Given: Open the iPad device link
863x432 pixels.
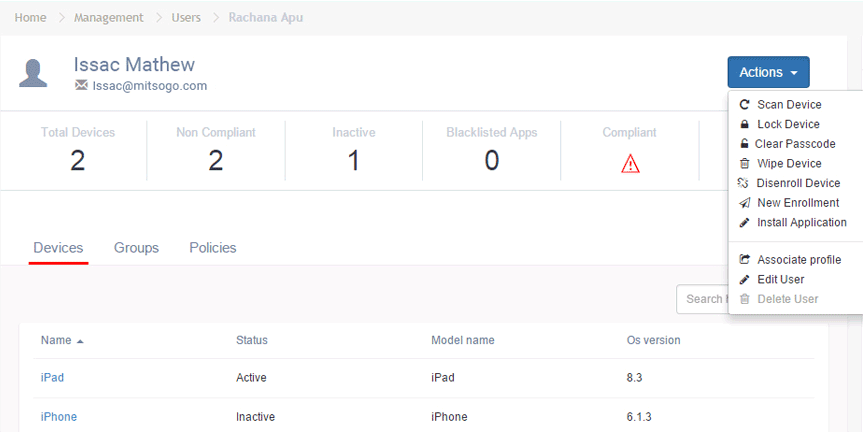Looking at the screenshot, I should point(52,378).
